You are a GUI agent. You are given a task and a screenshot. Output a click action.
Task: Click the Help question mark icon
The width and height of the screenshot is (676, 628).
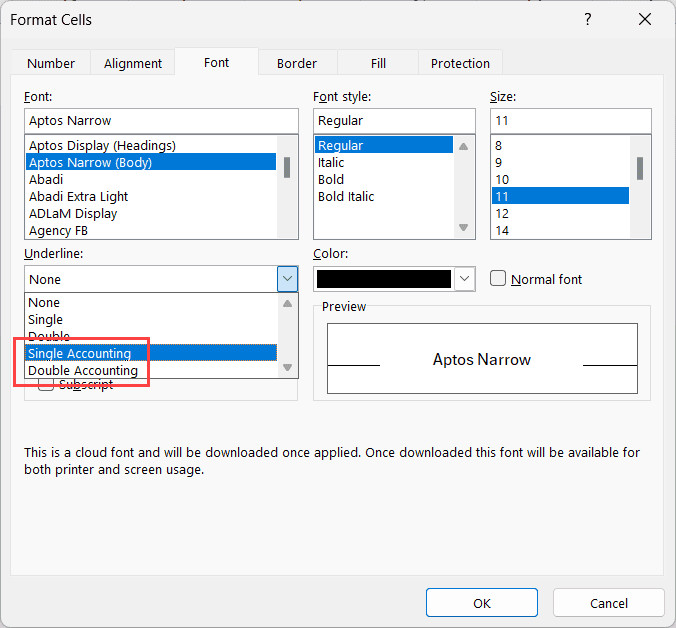click(x=586, y=20)
